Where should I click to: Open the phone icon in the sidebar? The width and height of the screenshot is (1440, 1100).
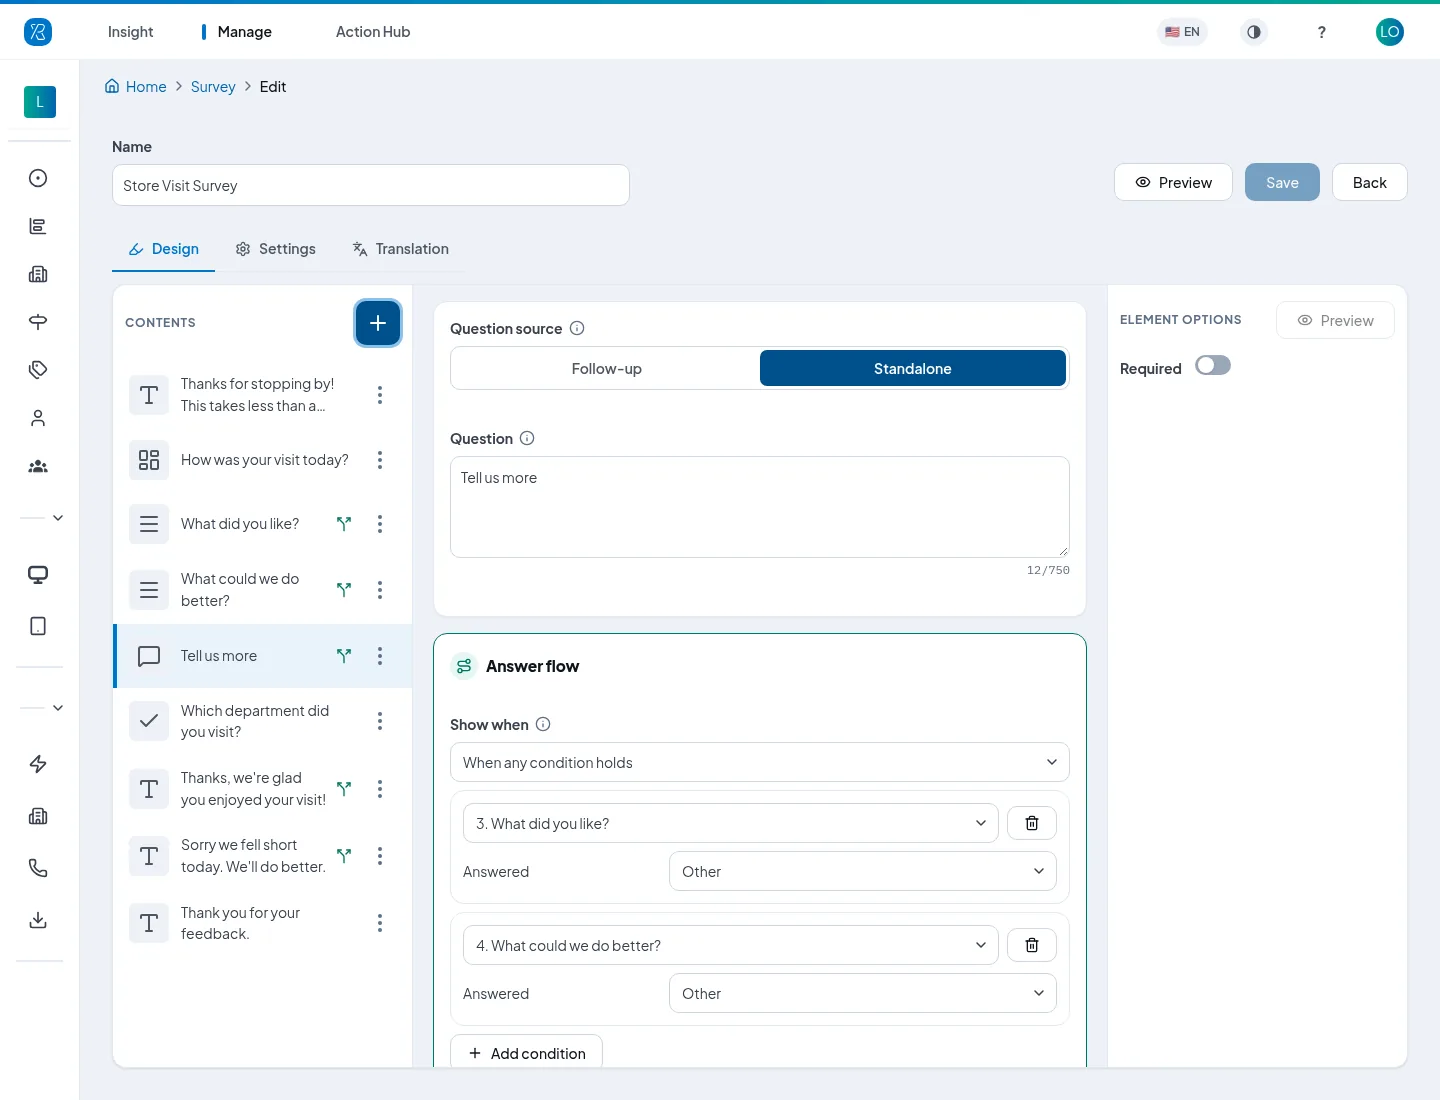point(38,868)
